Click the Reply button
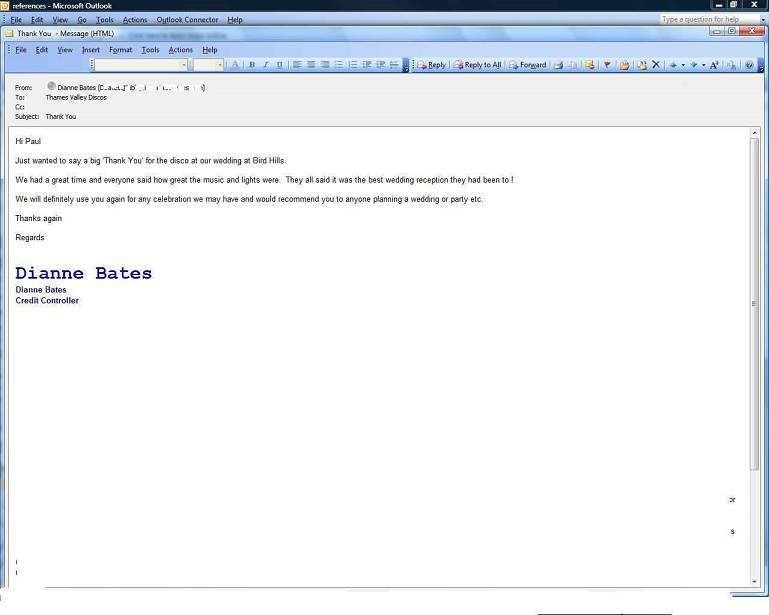The width and height of the screenshot is (769, 615). (431, 65)
